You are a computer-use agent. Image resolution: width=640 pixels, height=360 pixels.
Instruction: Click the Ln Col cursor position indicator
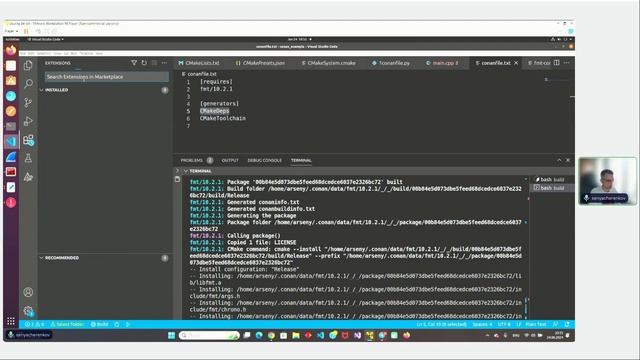[442, 324]
